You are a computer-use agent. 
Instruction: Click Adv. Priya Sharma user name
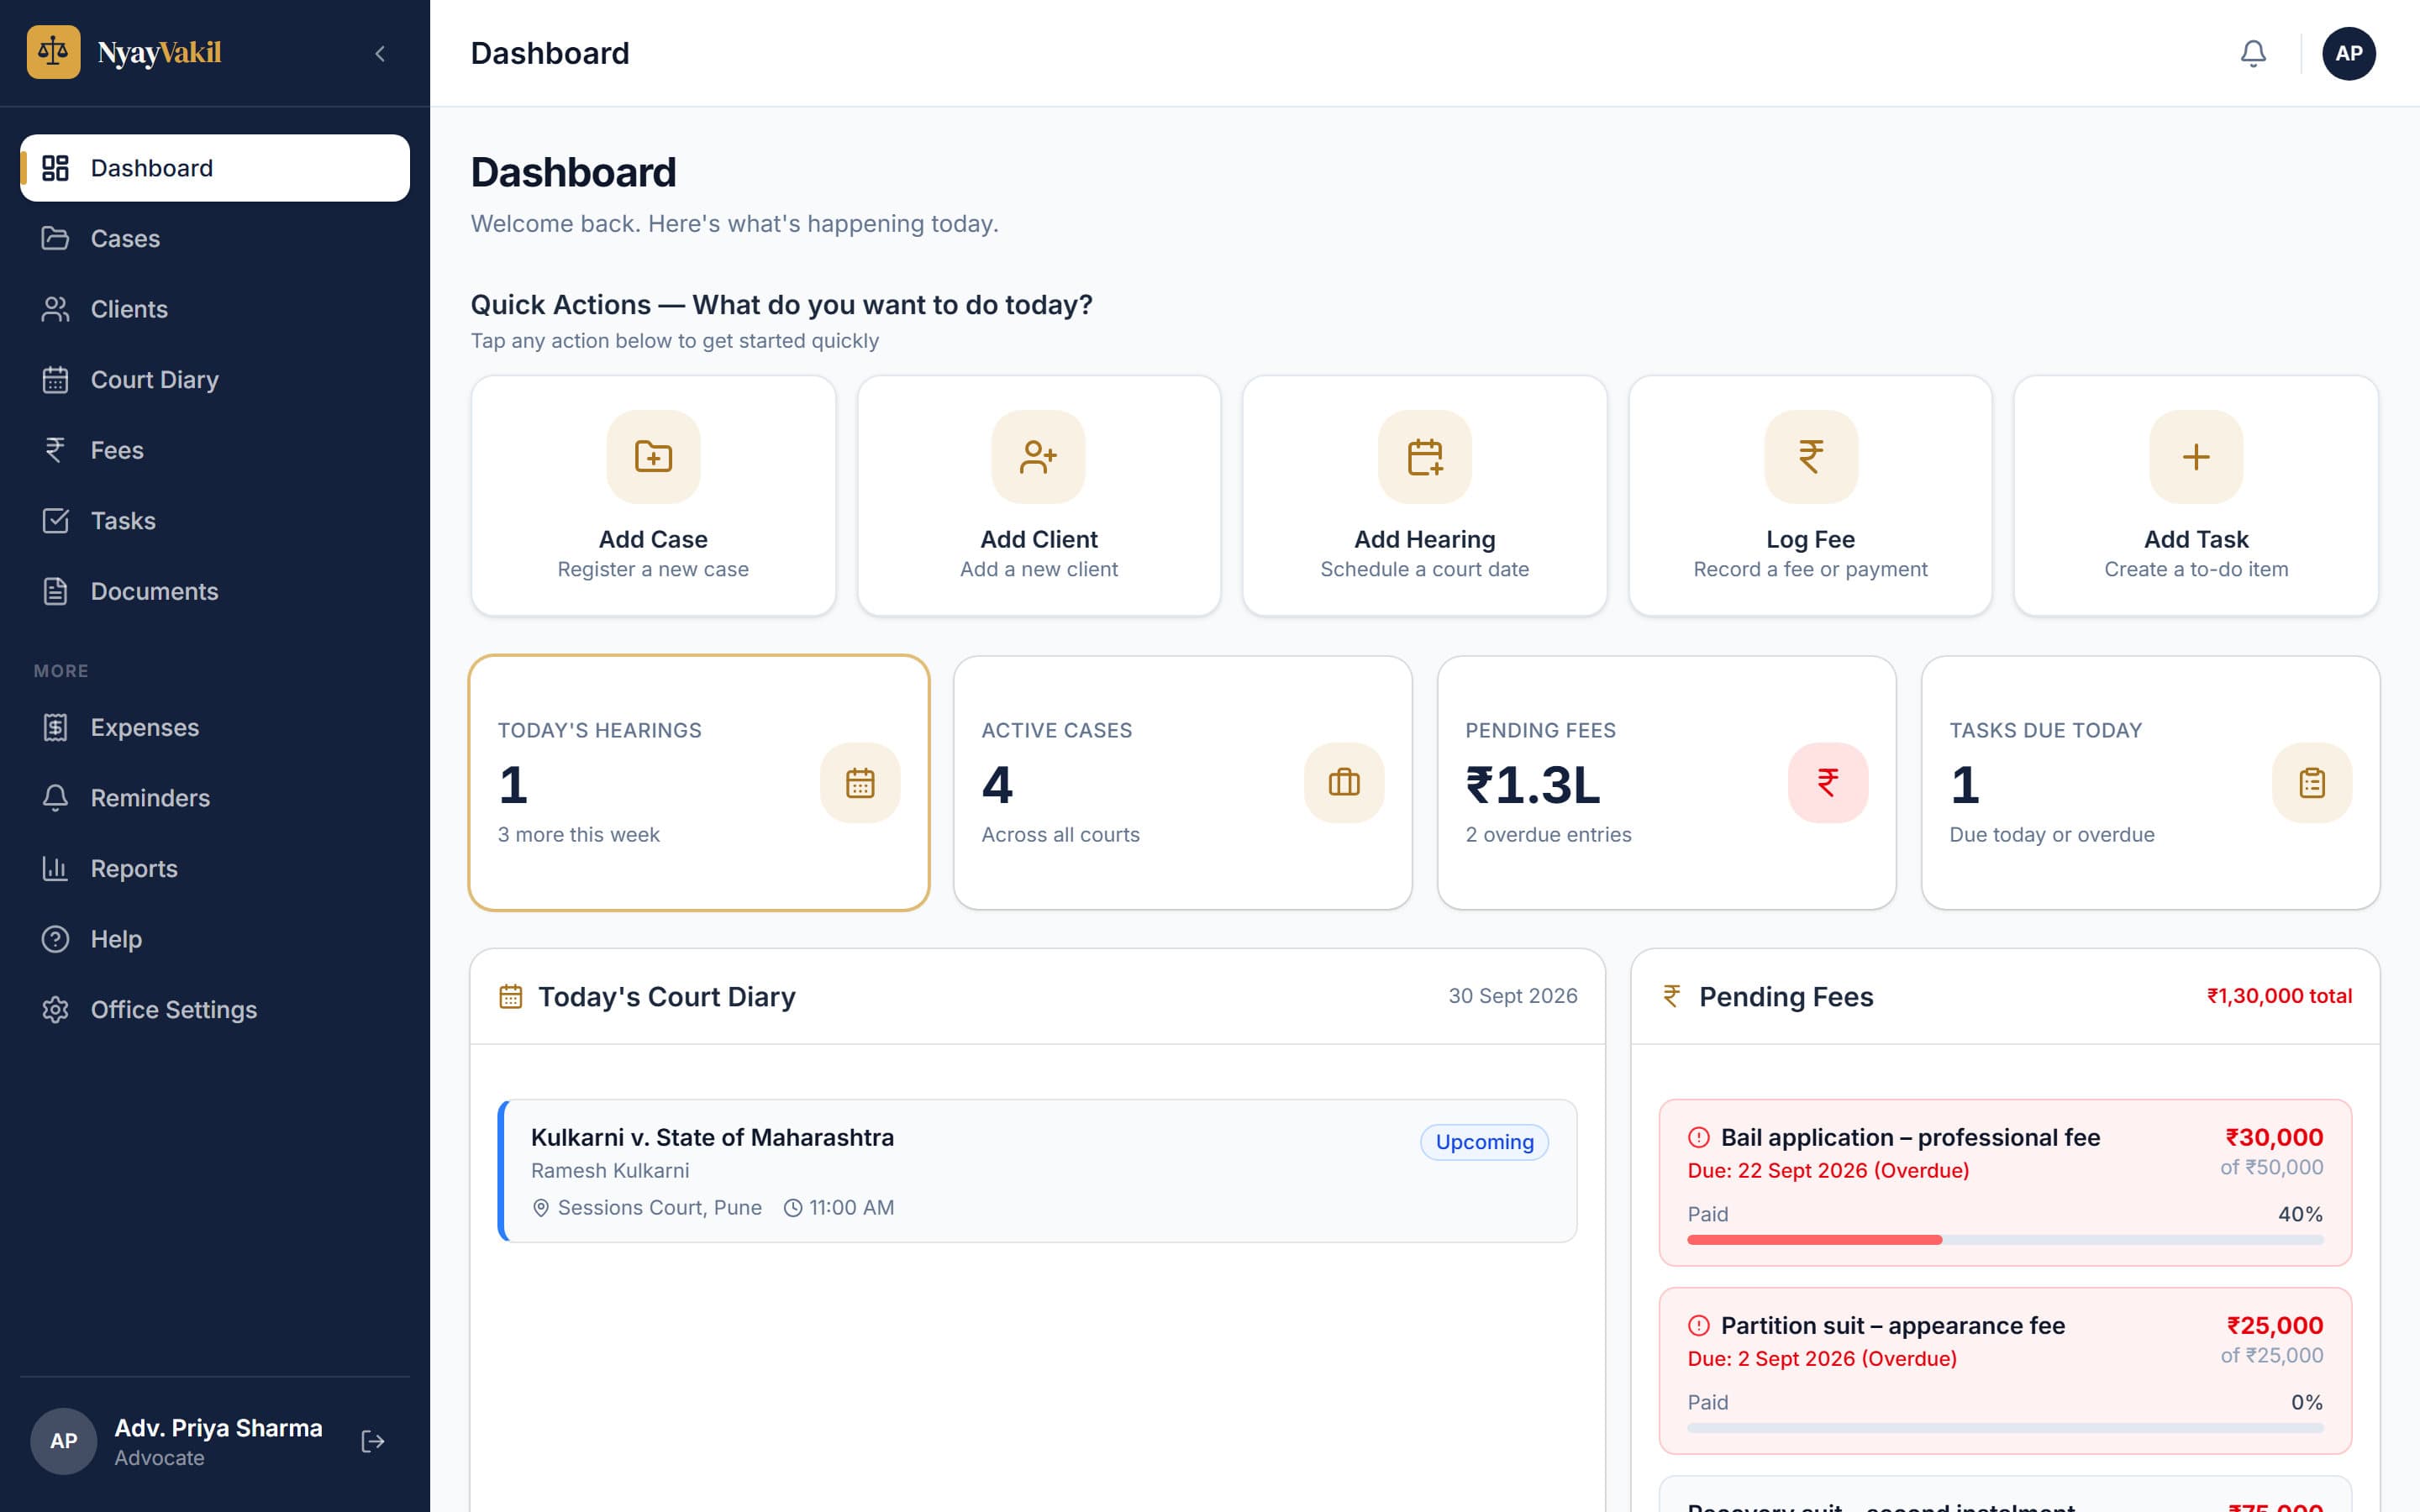coord(218,1428)
